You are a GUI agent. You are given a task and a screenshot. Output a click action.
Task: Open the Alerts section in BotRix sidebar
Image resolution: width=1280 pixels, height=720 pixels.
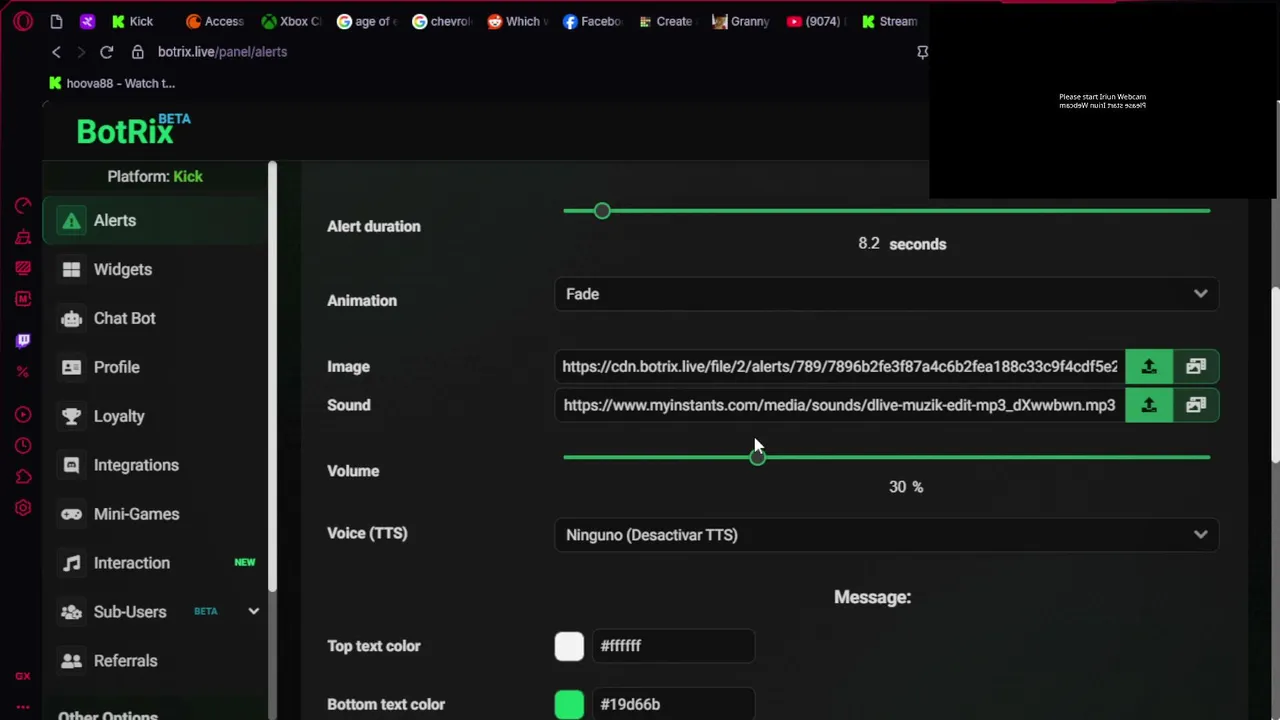click(155, 220)
